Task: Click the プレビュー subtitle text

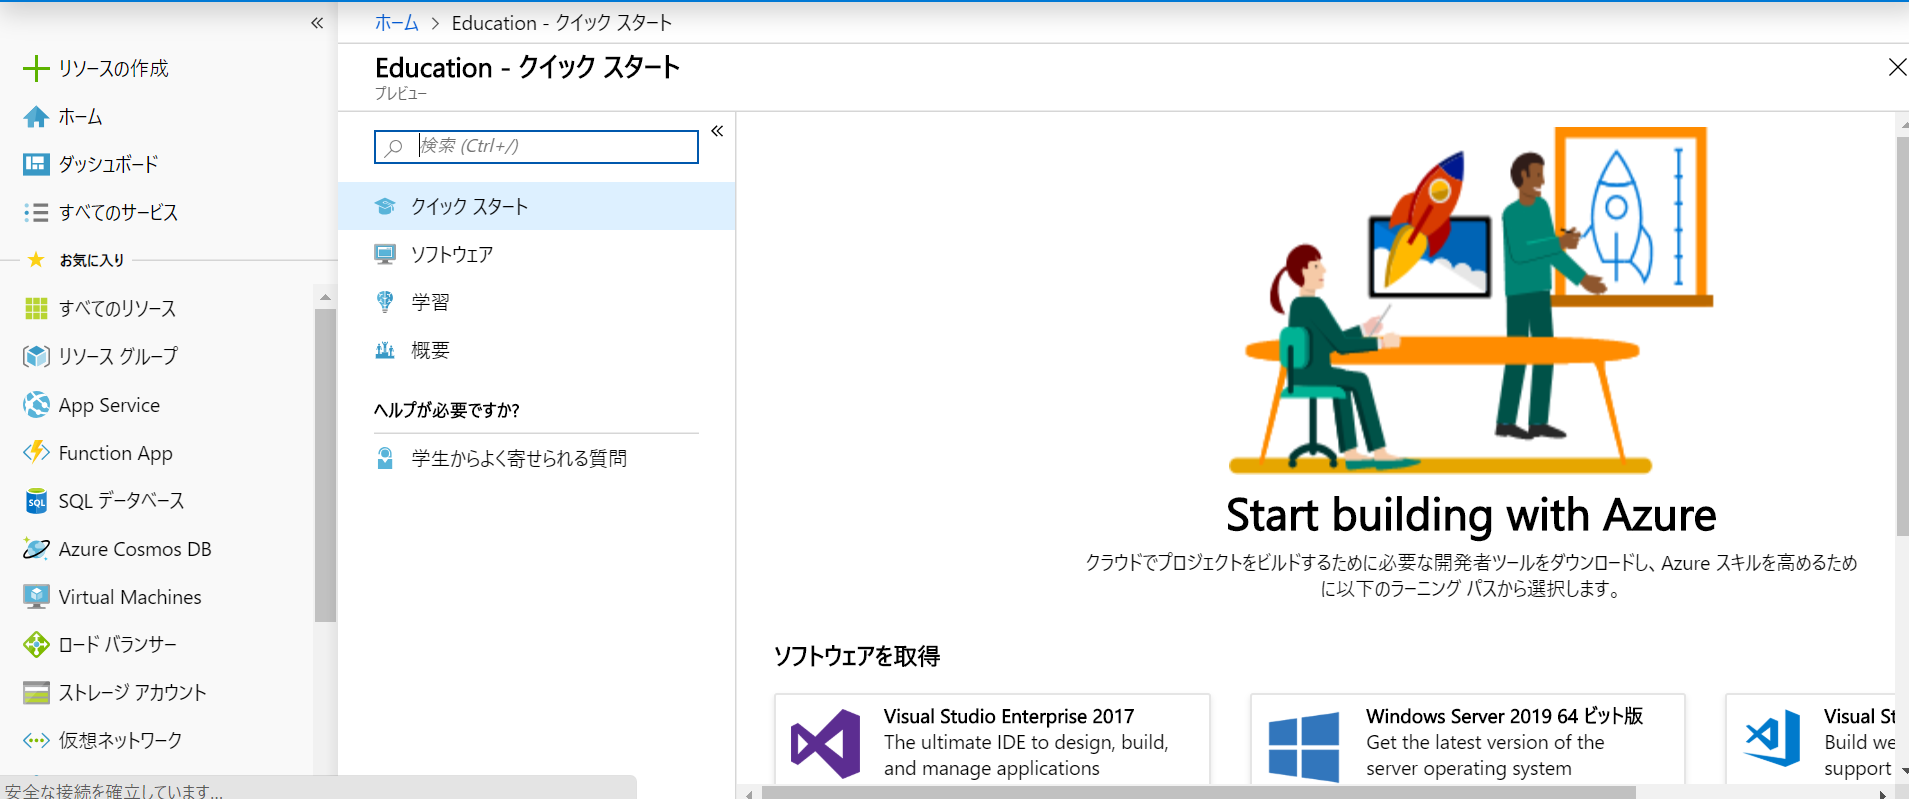Action: tap(401, 93)
